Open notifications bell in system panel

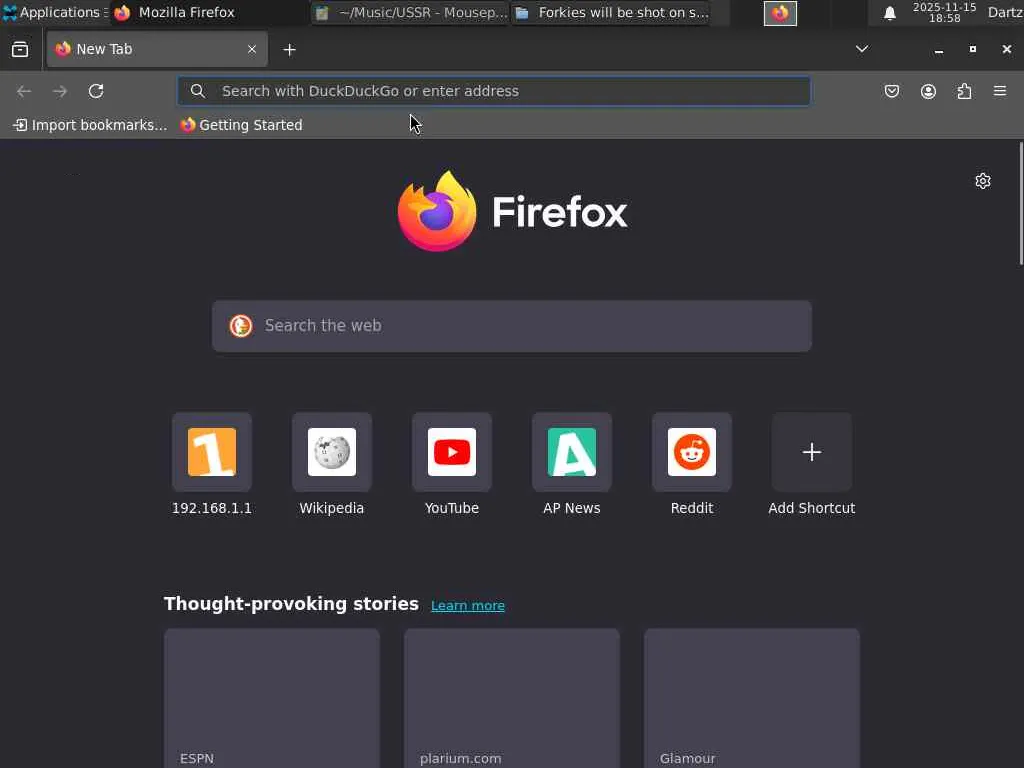[x=889, y=13]
